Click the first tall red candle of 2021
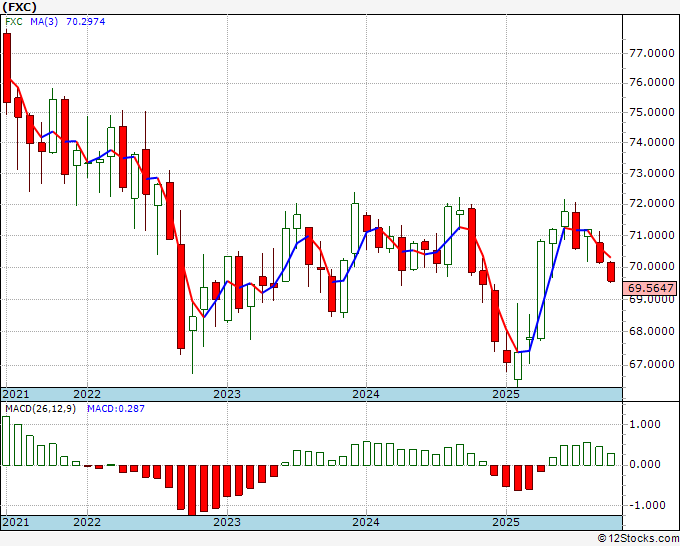Viewport: 680px width, 546px height. tap(7, 68)
